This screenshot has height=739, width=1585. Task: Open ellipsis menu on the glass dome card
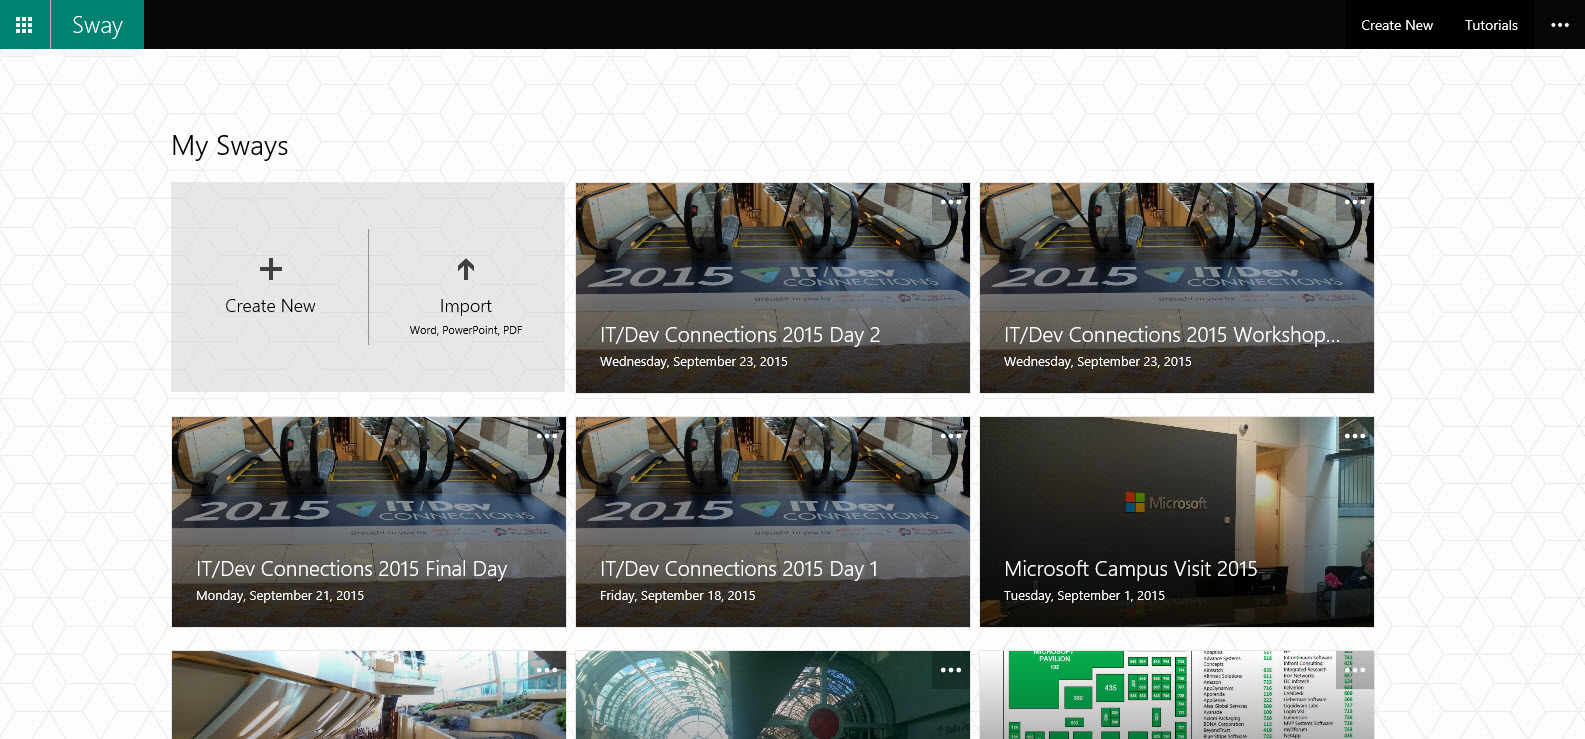tap(950, 670)
